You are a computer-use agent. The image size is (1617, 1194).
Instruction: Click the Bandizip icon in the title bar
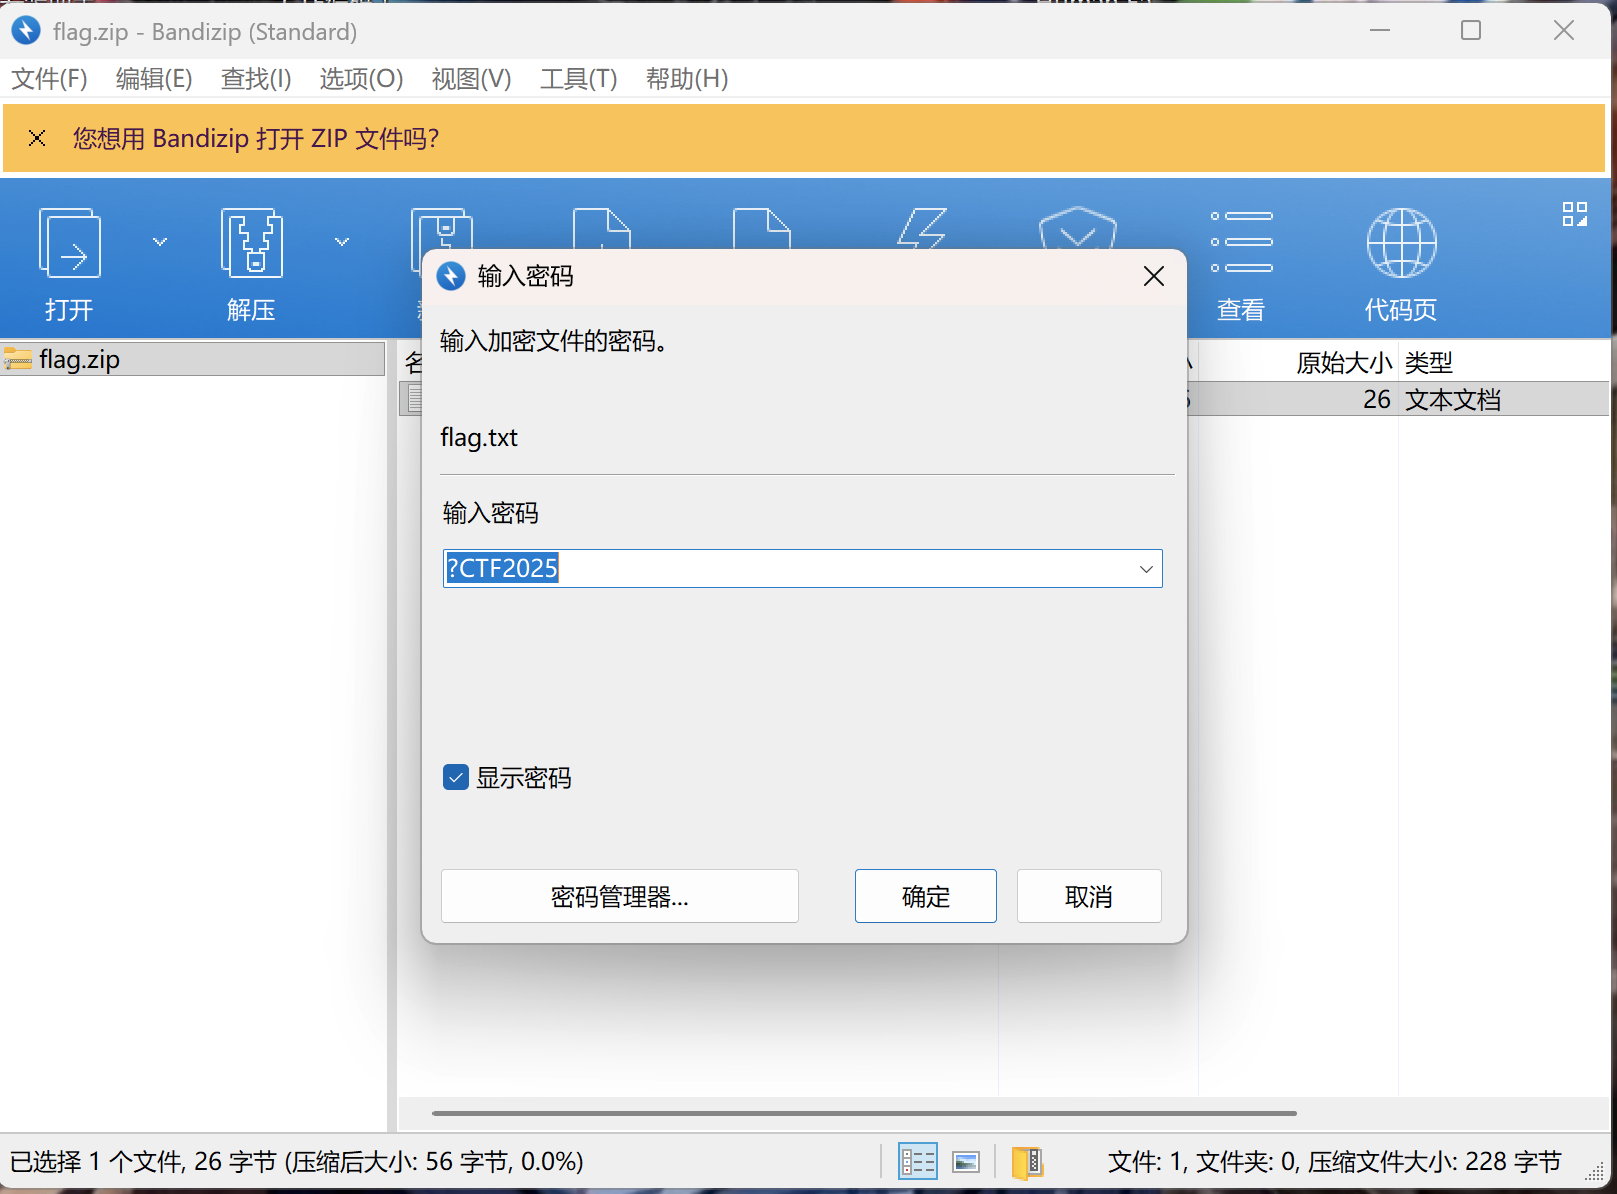point(26,31)
